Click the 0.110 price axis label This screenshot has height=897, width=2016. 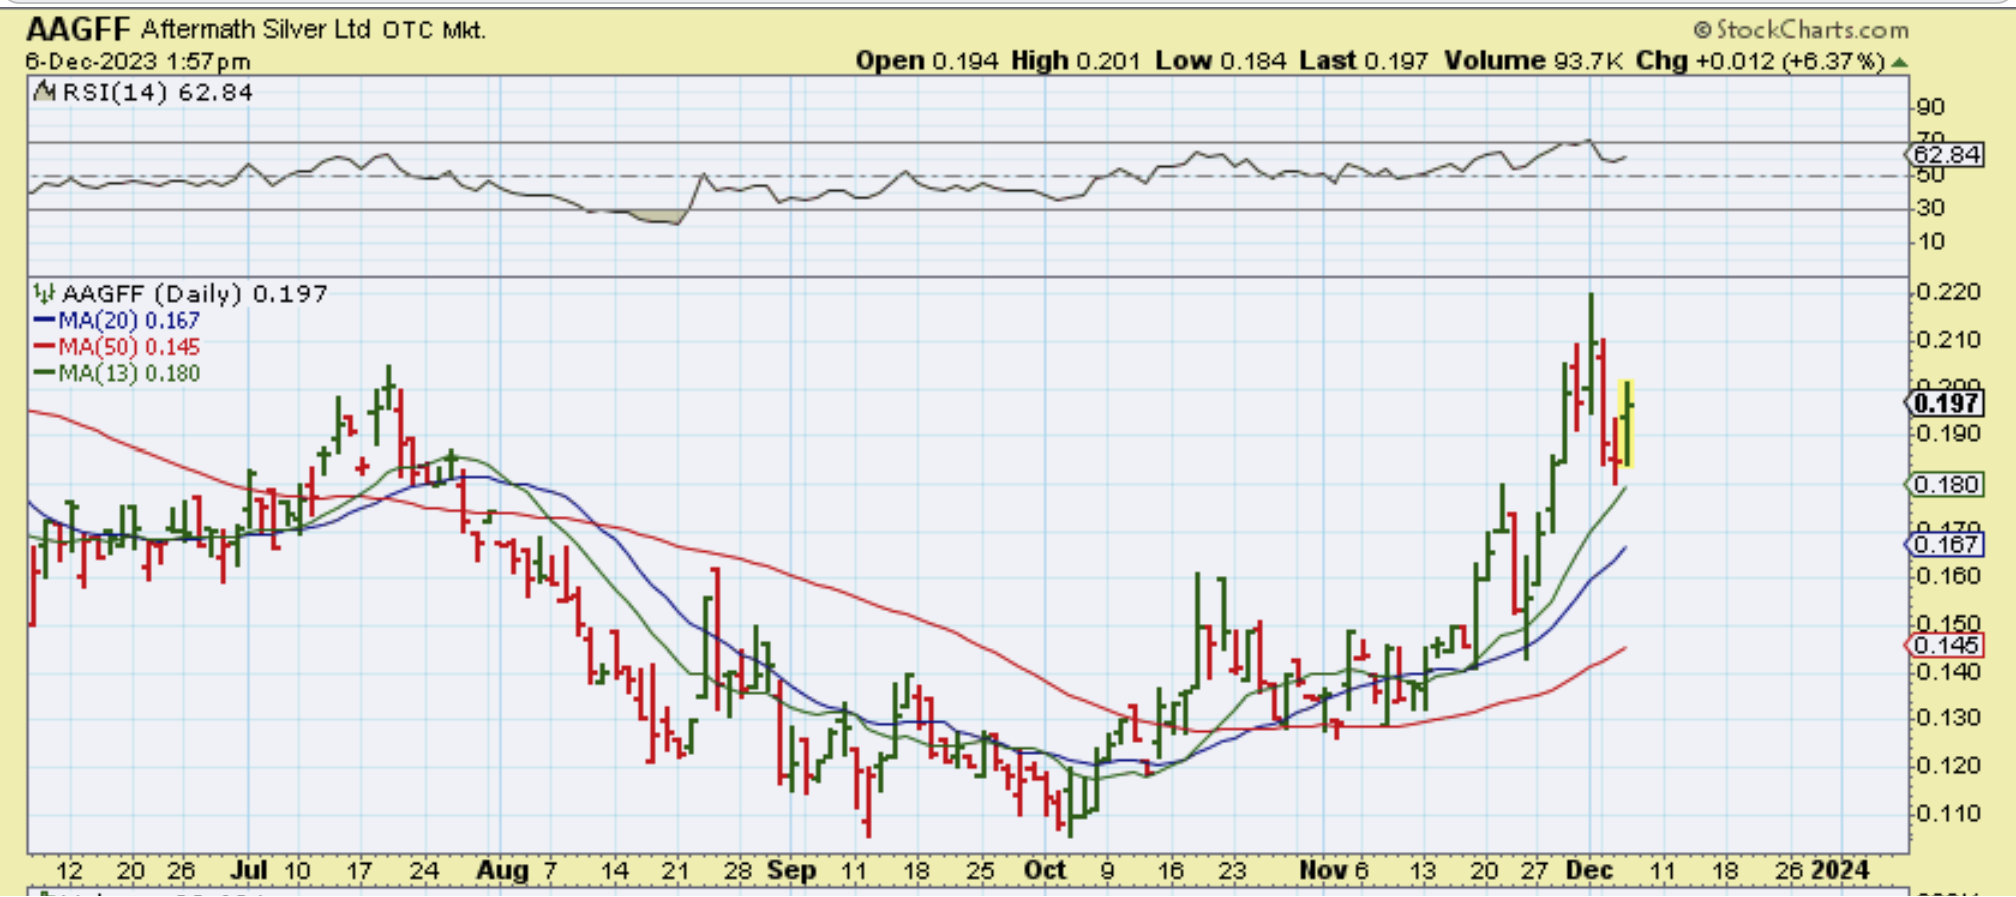tap(1948, 814)
